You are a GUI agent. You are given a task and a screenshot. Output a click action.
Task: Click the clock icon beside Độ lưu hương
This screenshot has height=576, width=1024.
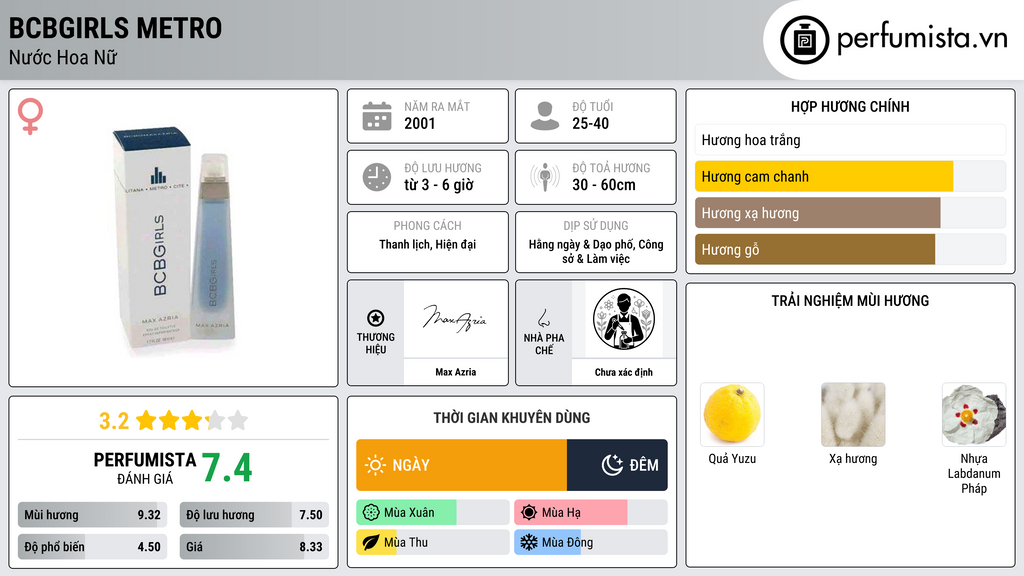pos(377,177)
